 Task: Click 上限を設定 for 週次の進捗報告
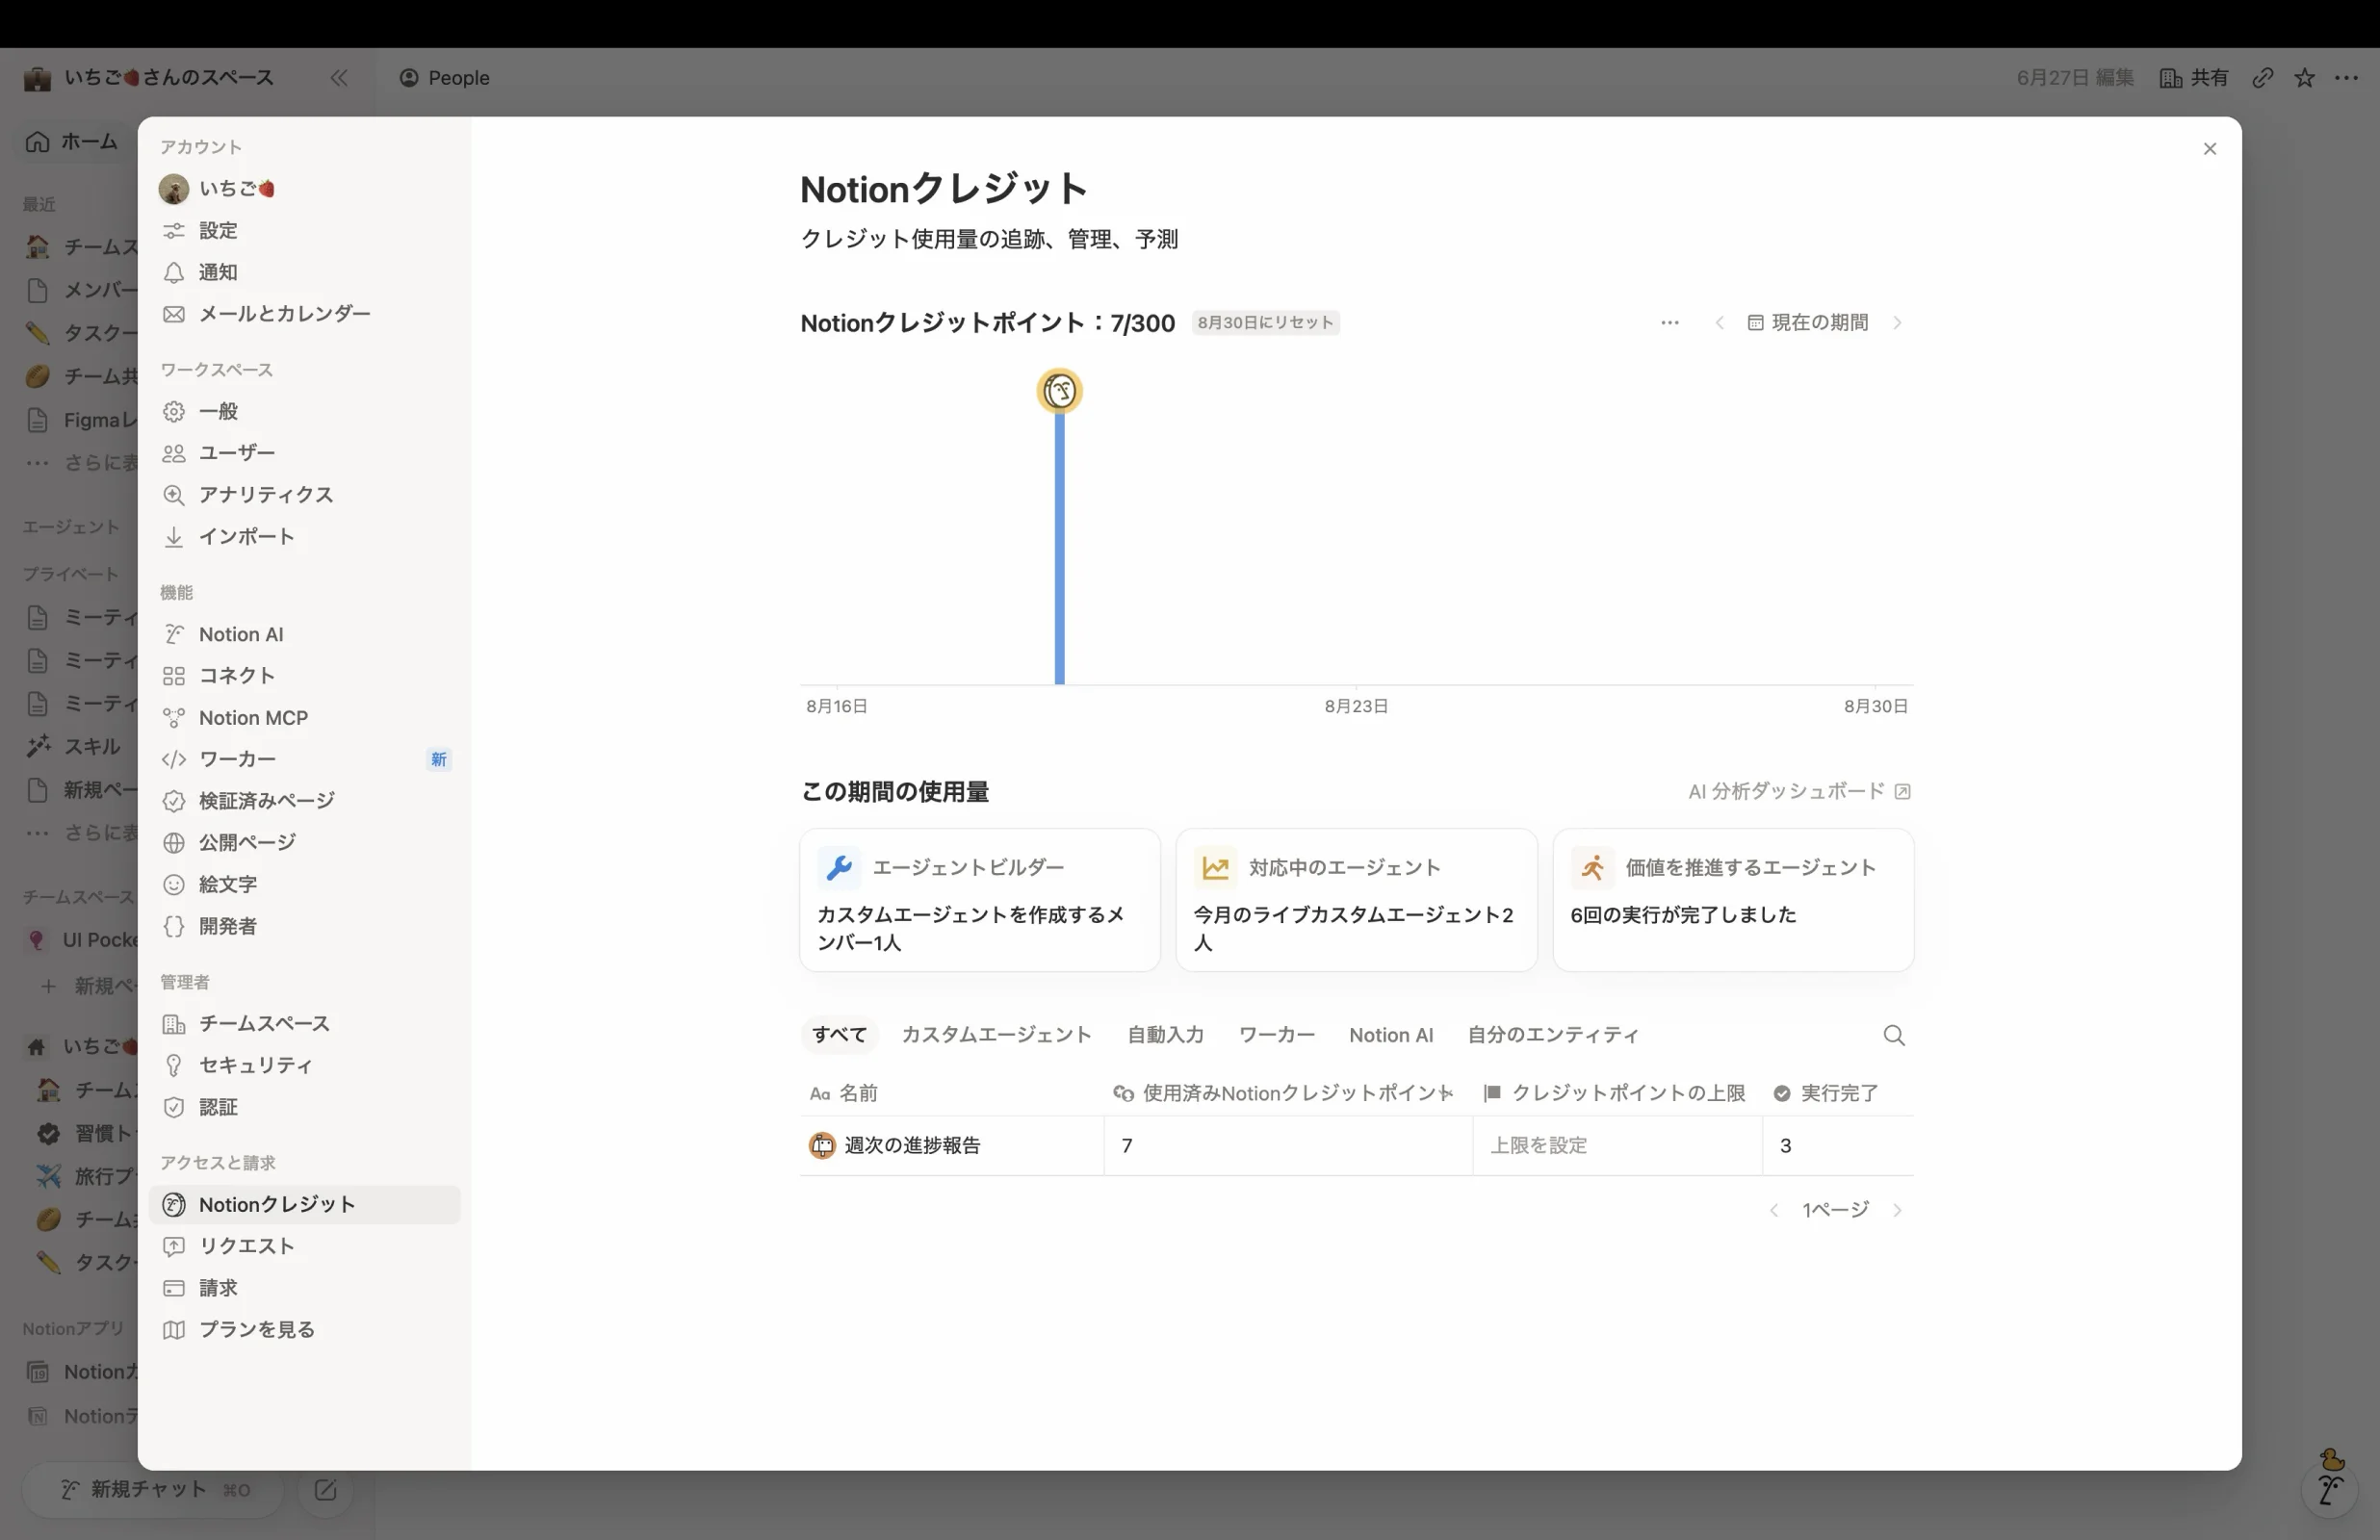pos(1538,1146)
